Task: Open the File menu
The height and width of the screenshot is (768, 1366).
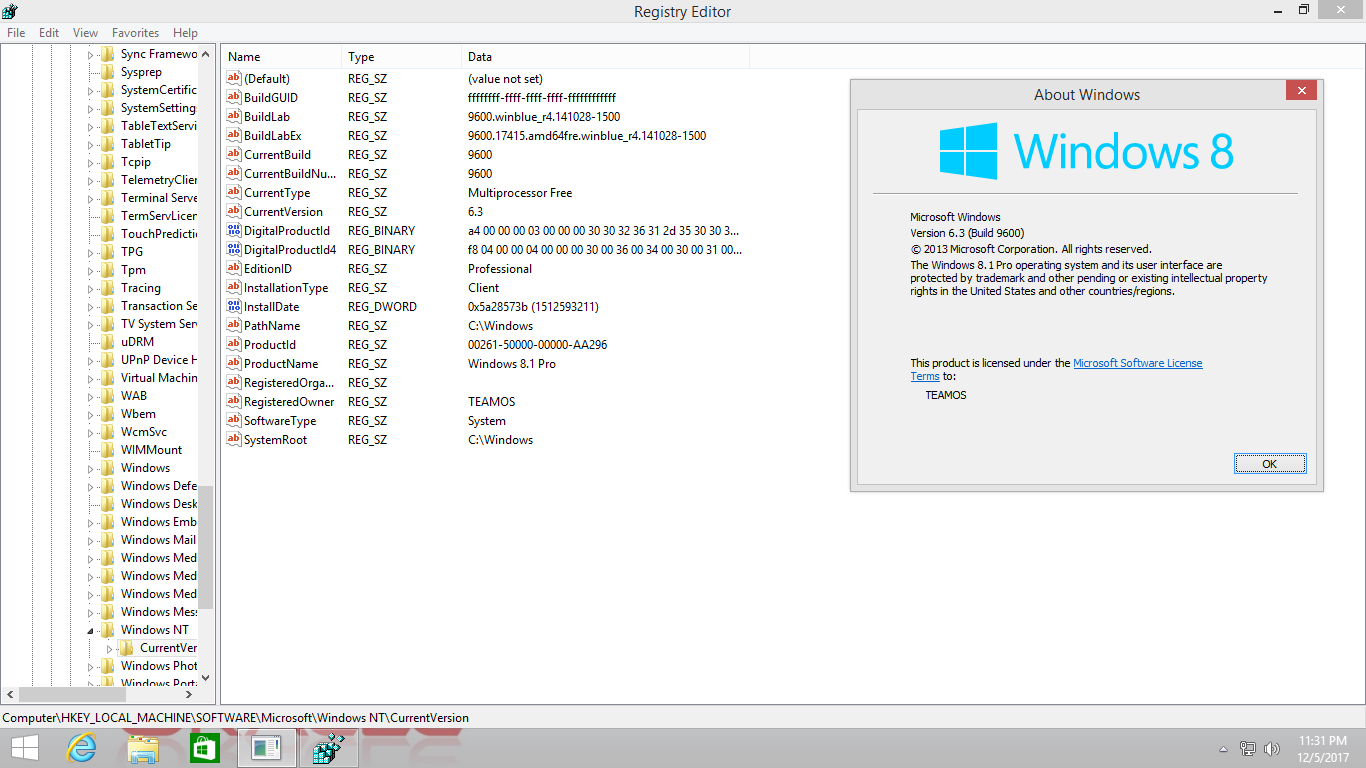Action: 16,33
